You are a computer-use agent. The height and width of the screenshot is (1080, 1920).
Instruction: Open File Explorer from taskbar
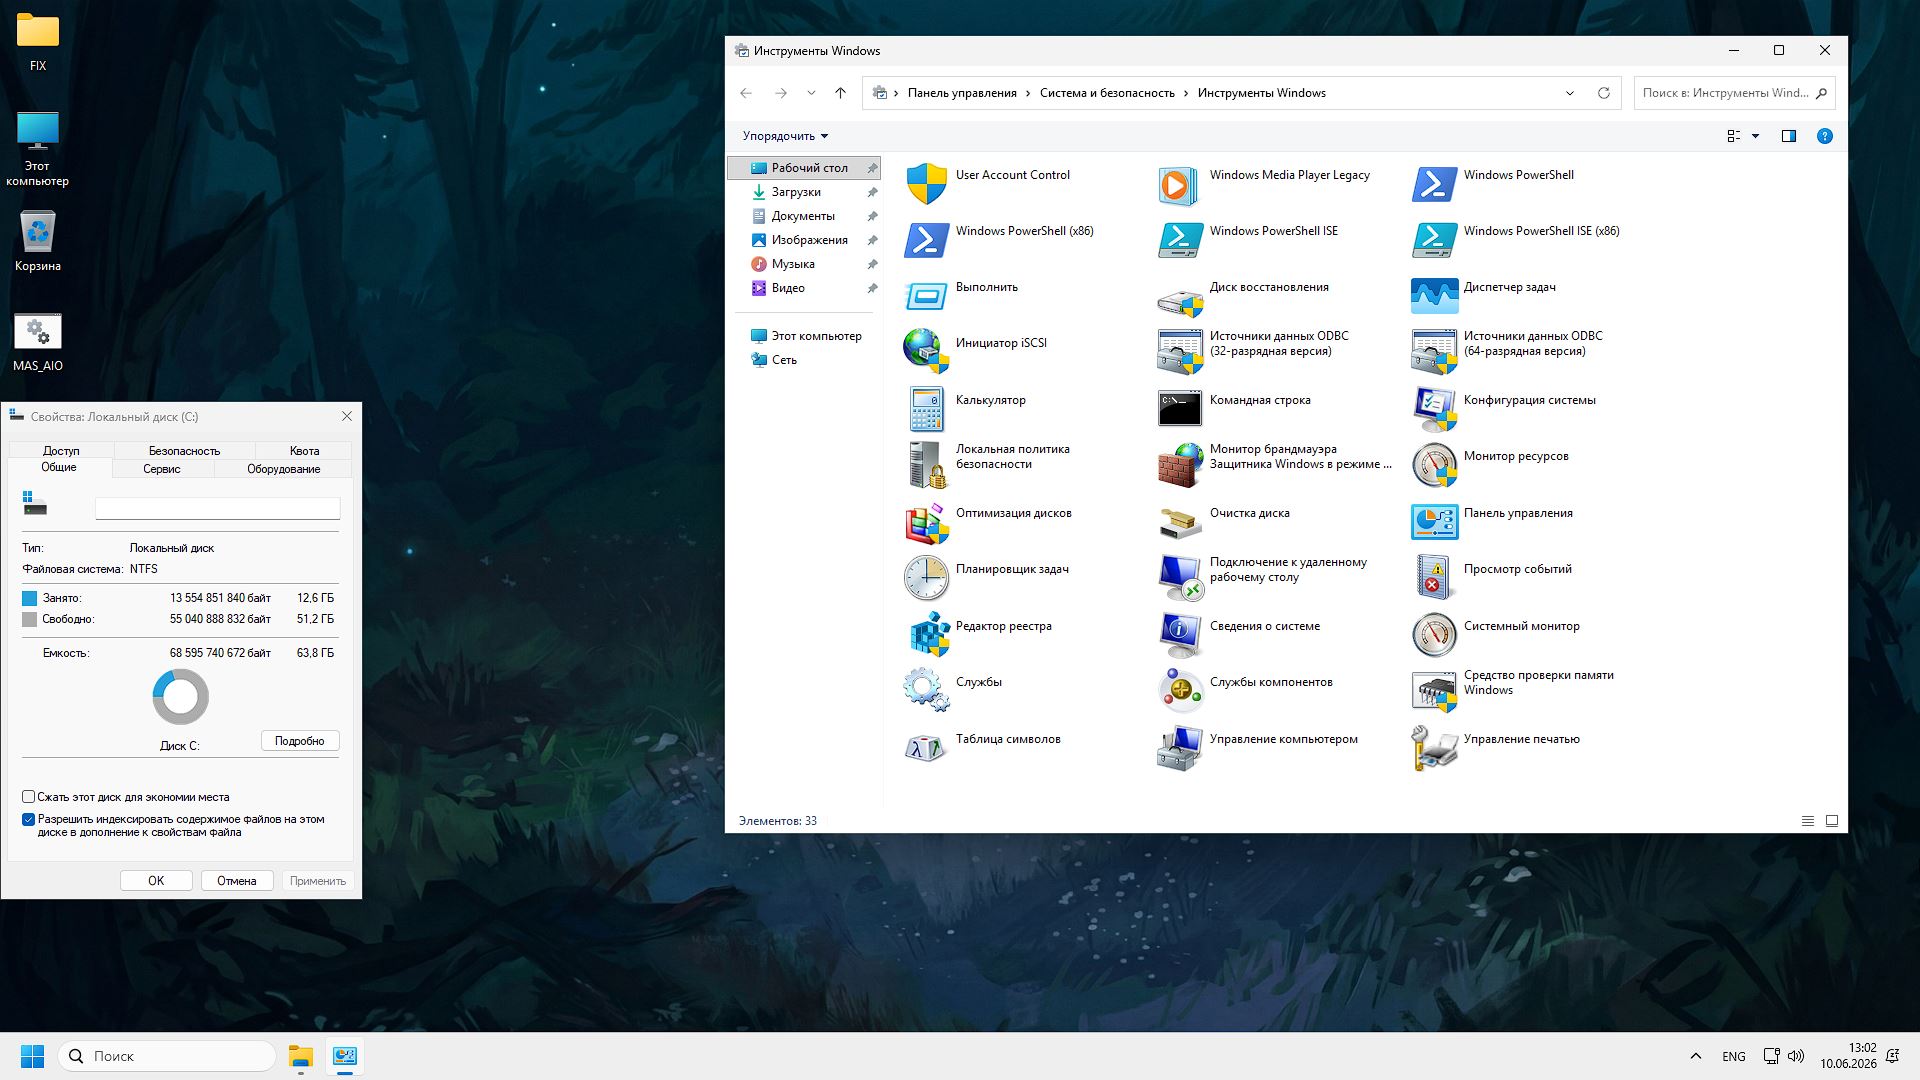(x=301, y=1056)
